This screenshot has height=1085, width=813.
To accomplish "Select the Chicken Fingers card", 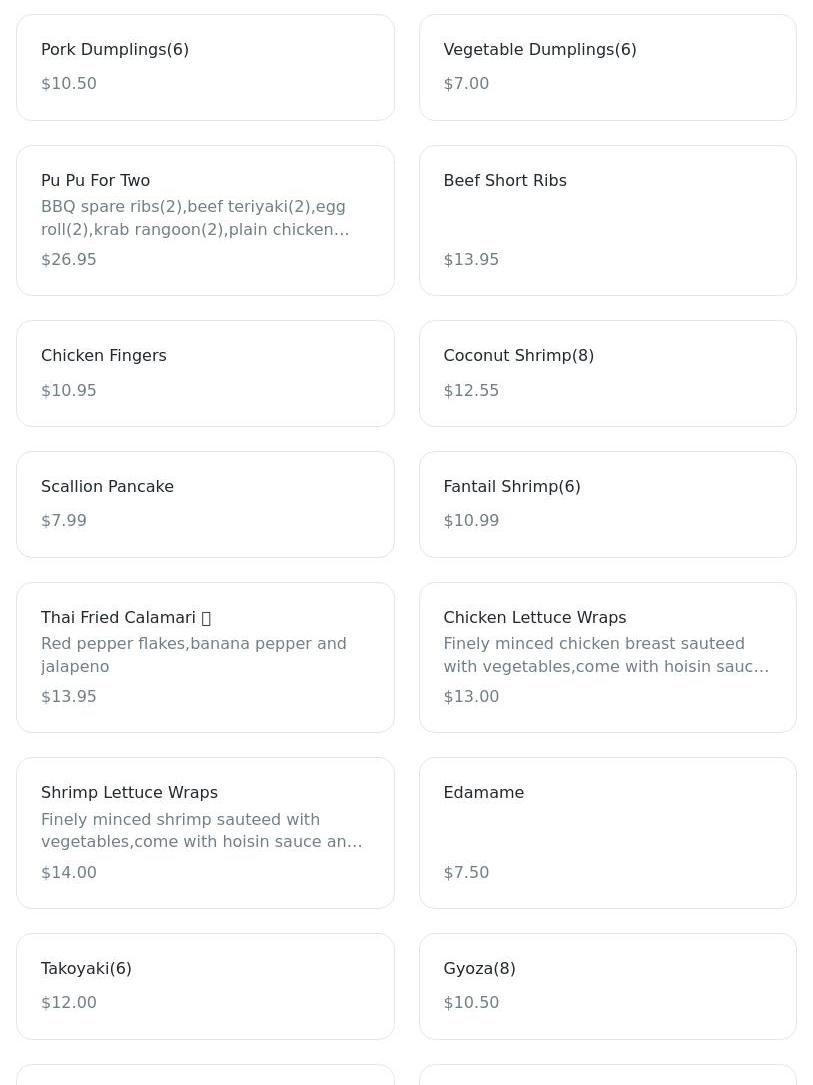I will coord(205,373).
